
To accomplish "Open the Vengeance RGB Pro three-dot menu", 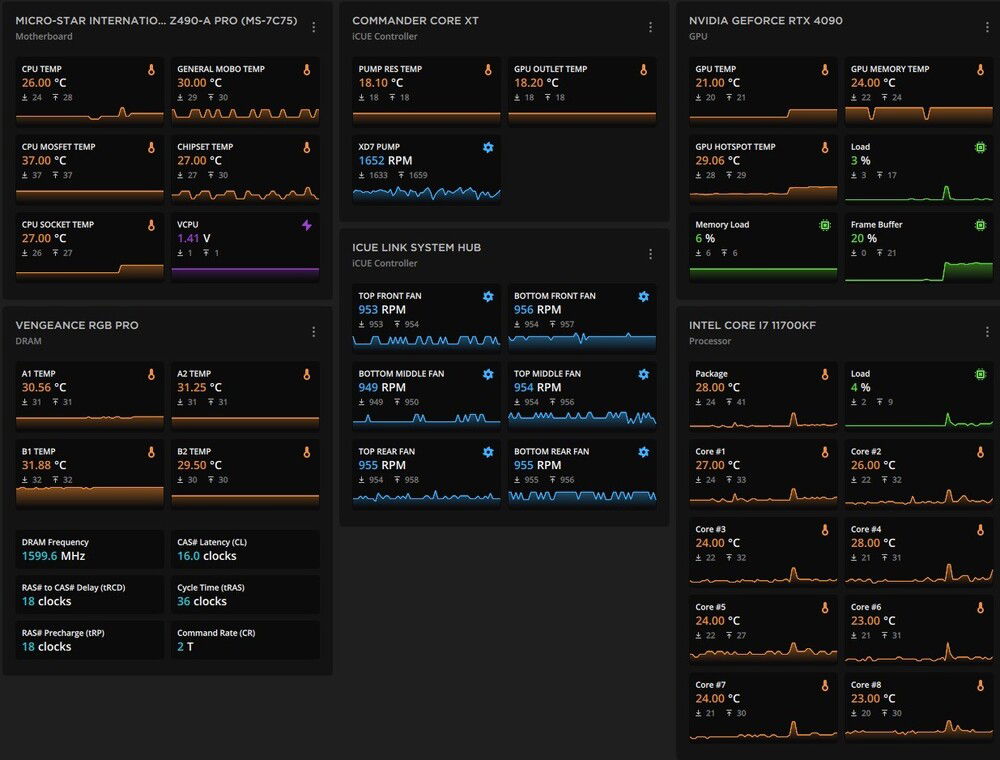I will (314, 332).
